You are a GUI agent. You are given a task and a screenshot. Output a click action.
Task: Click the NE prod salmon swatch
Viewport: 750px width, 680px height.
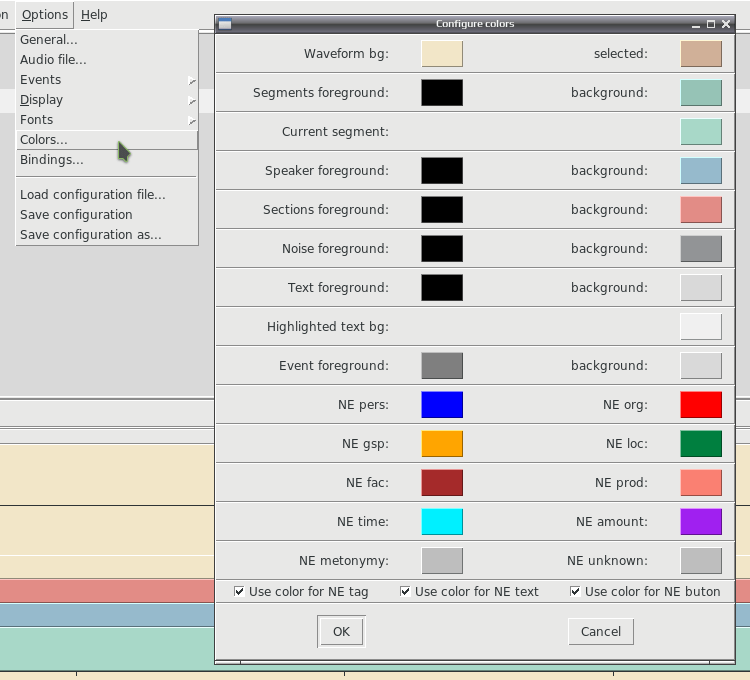(x=701, y=483)
